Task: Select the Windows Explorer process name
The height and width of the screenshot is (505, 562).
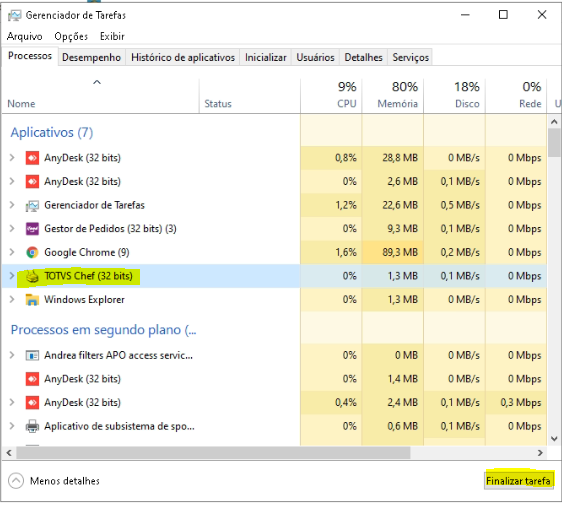Action: 84,300
